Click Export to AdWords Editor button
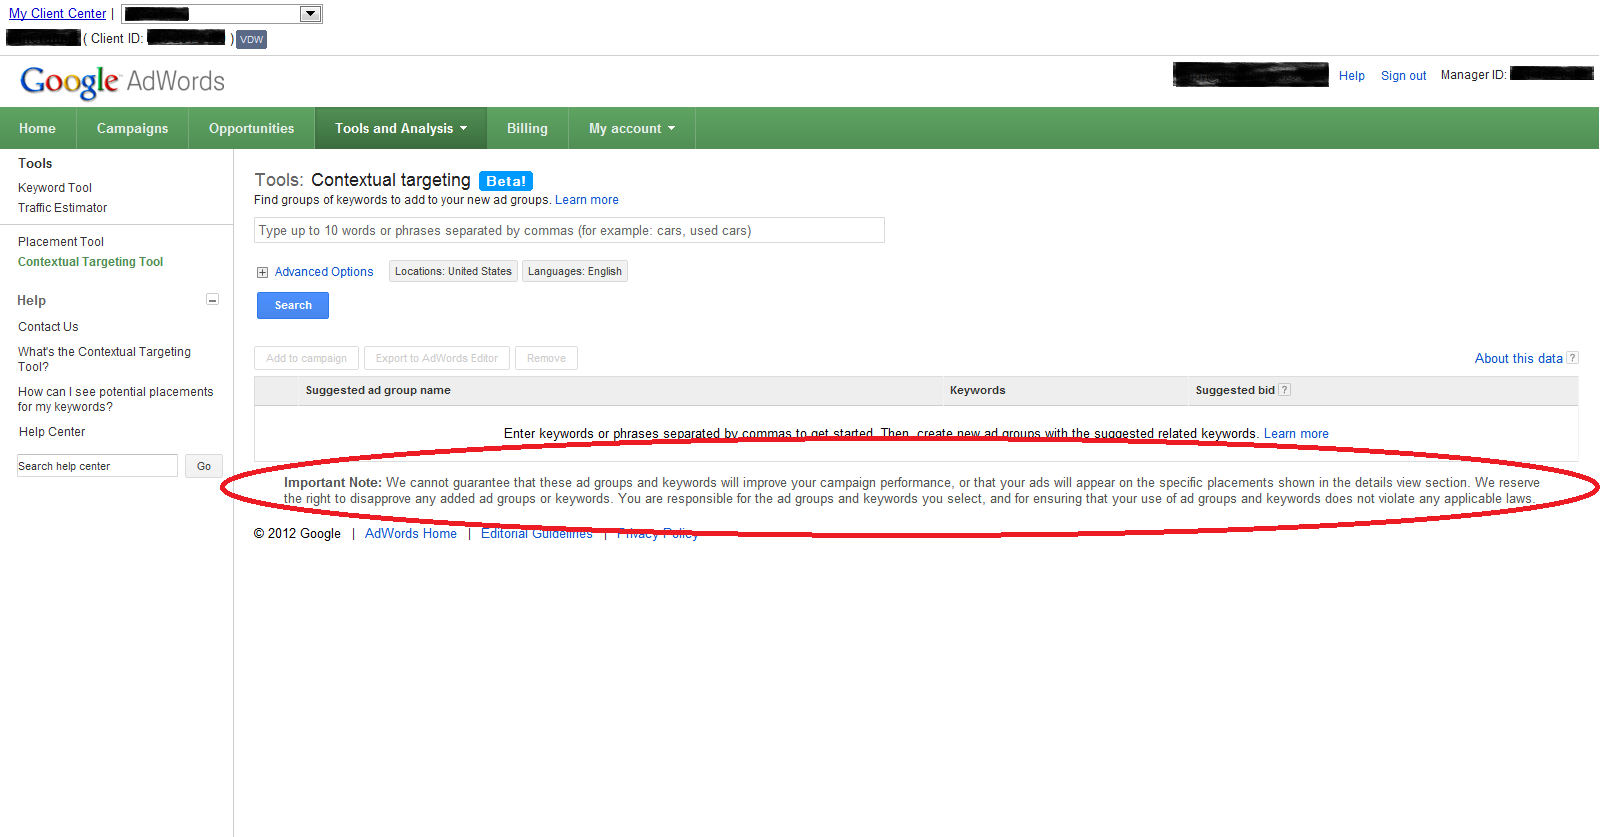Screen dimensions: 1600x837 click(x=437, y=358)
